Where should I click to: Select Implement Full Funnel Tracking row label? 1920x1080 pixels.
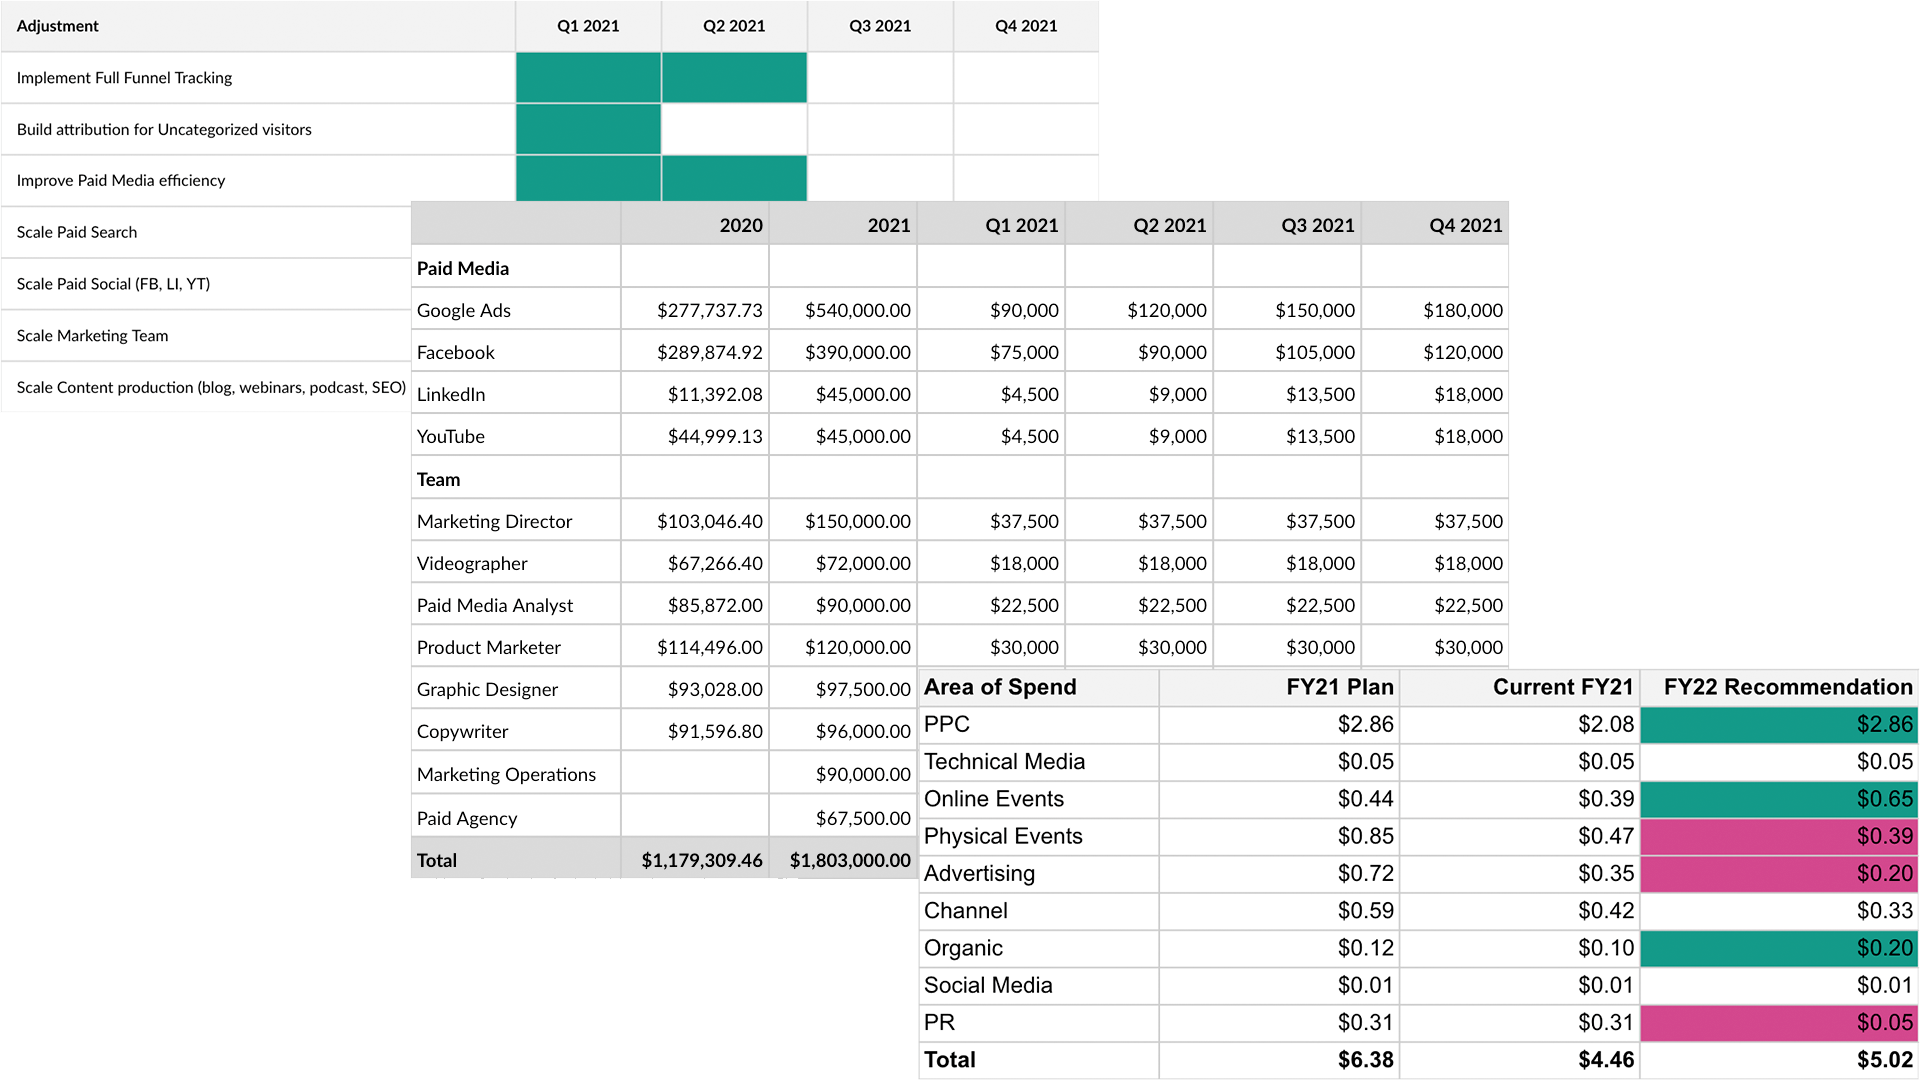coord(124,78)
